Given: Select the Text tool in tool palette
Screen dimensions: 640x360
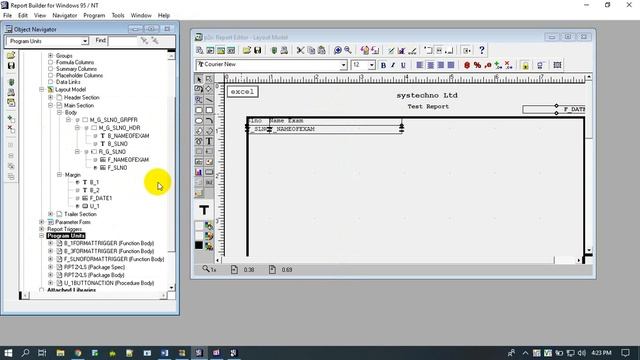Looking at the screenshot, I should tap(209, 141).
